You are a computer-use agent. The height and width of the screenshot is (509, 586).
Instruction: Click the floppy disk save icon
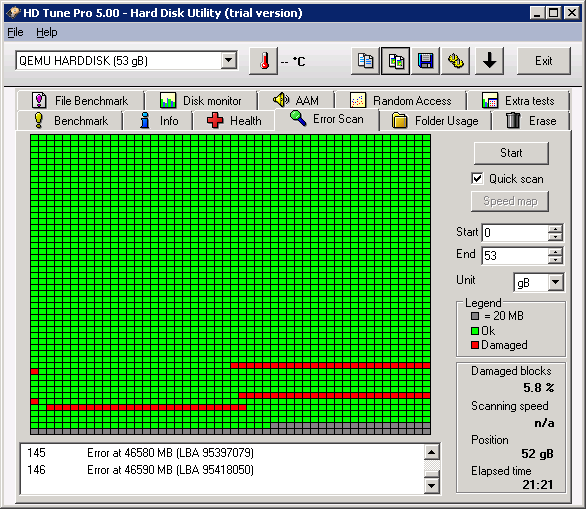point(425,61)
